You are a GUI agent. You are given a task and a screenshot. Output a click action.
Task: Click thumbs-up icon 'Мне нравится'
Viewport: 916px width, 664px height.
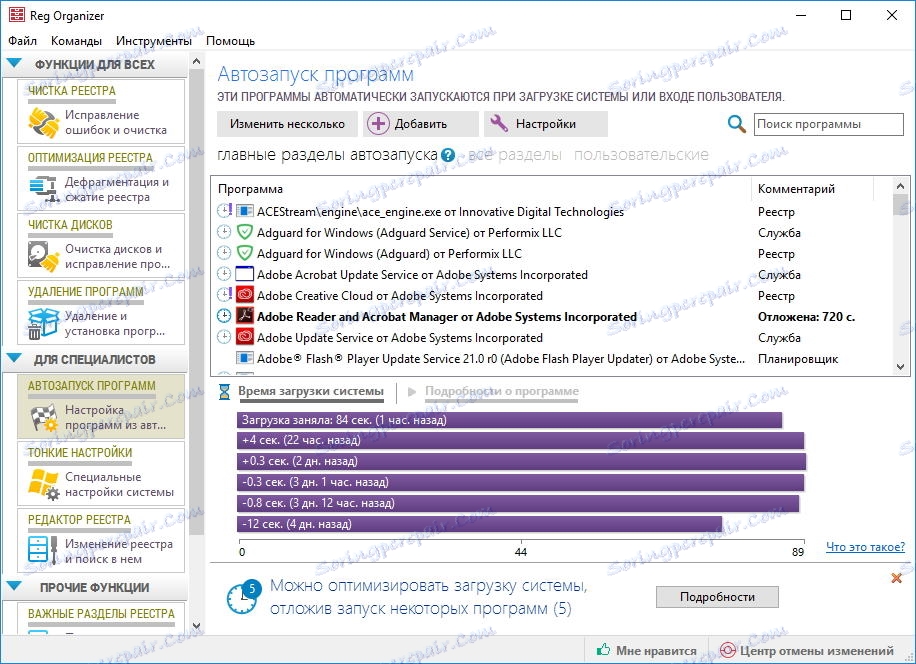[x=603, y=649]
